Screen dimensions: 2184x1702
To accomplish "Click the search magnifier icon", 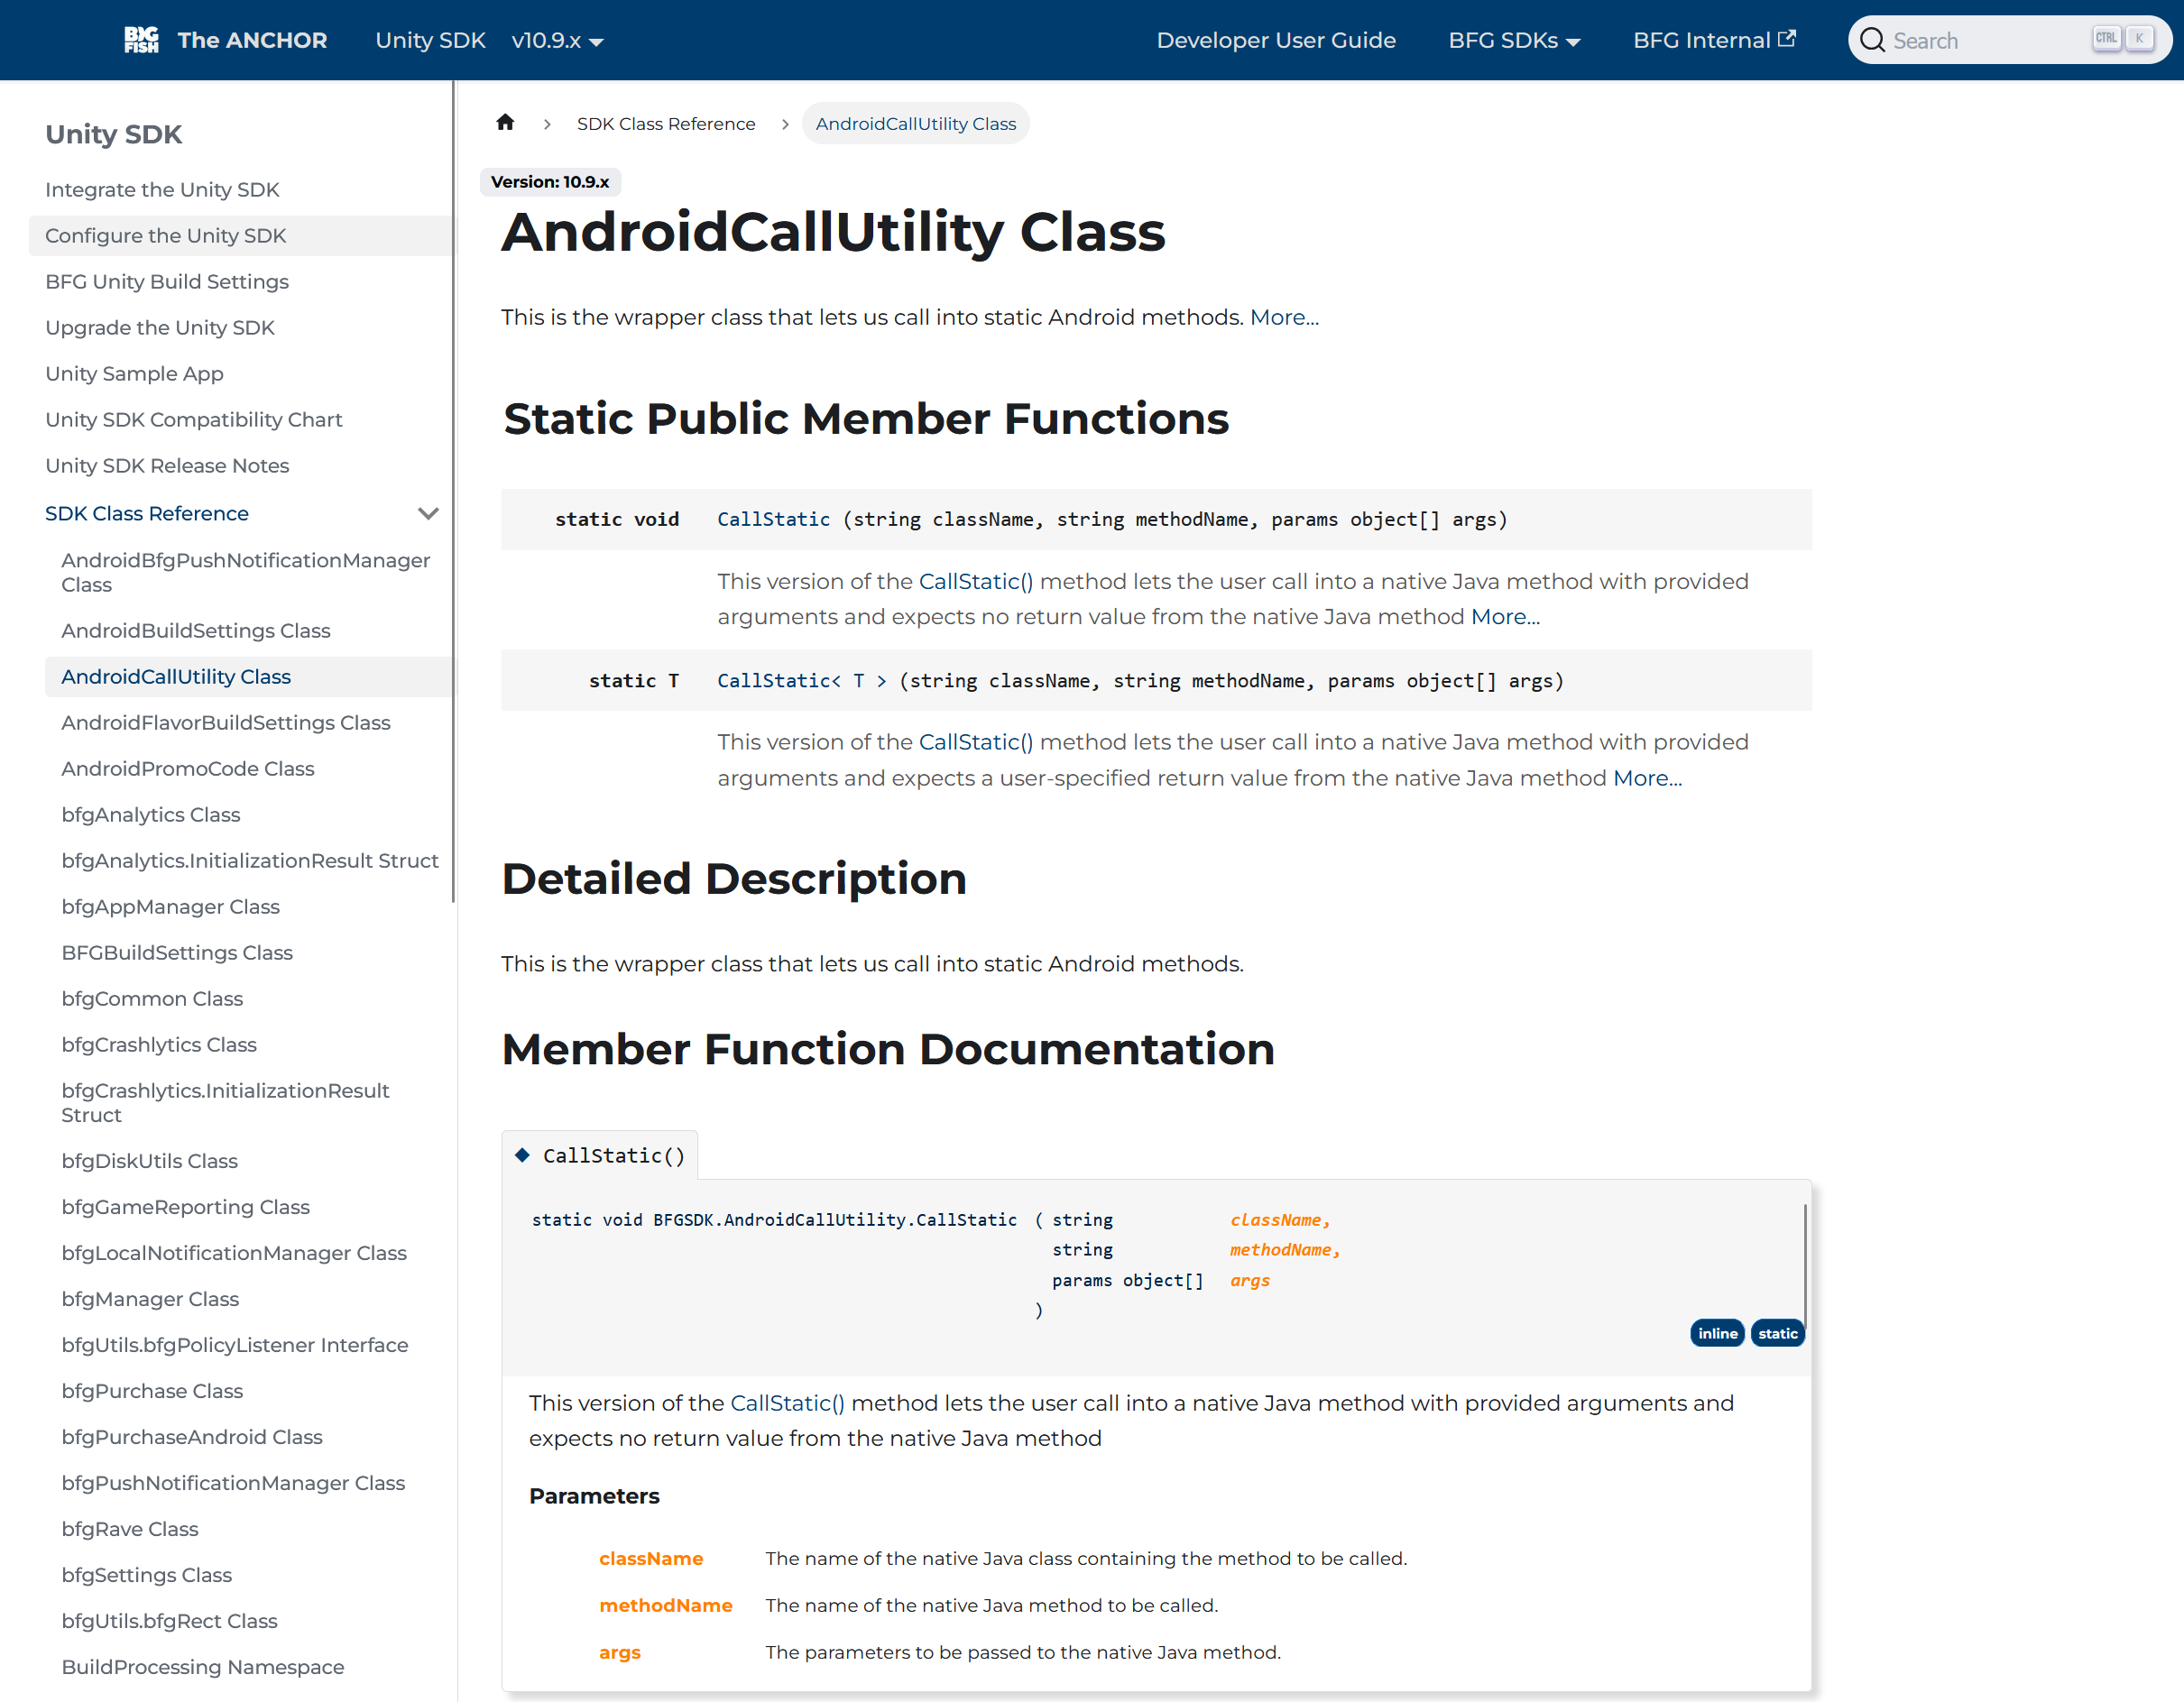I will click(x=1872, y=40).
